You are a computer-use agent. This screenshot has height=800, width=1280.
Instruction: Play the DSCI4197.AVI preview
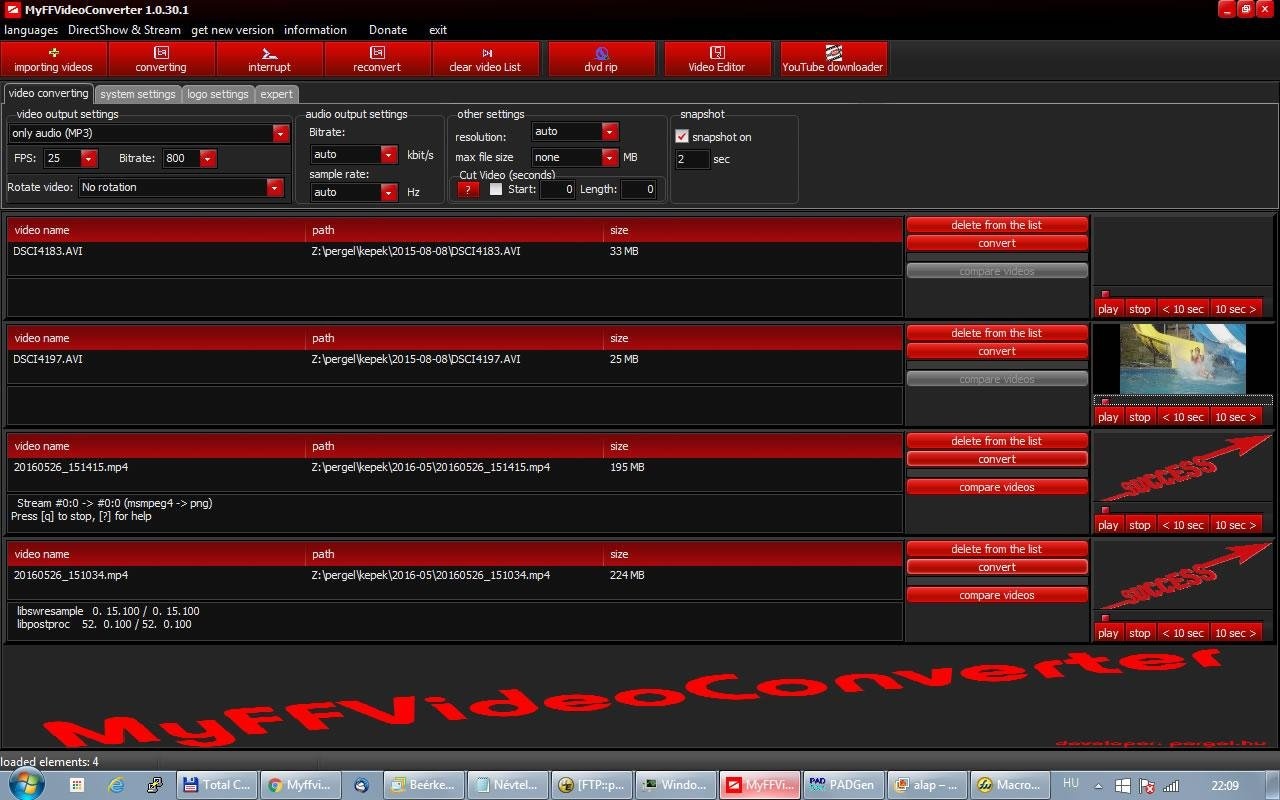click(1108, 417)
